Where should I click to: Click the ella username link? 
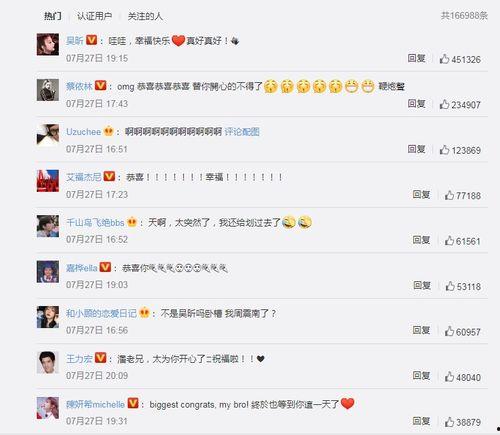(x=82, y=268)
